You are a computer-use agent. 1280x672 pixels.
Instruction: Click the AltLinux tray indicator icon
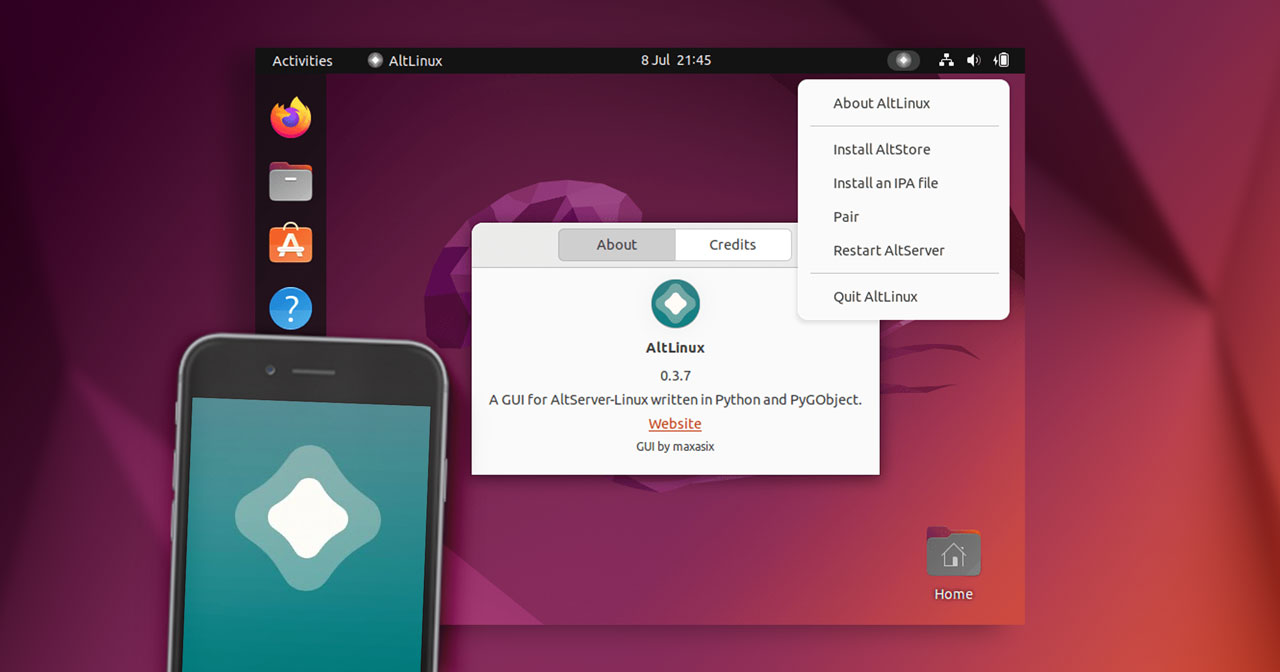click(x=903, y=61)
